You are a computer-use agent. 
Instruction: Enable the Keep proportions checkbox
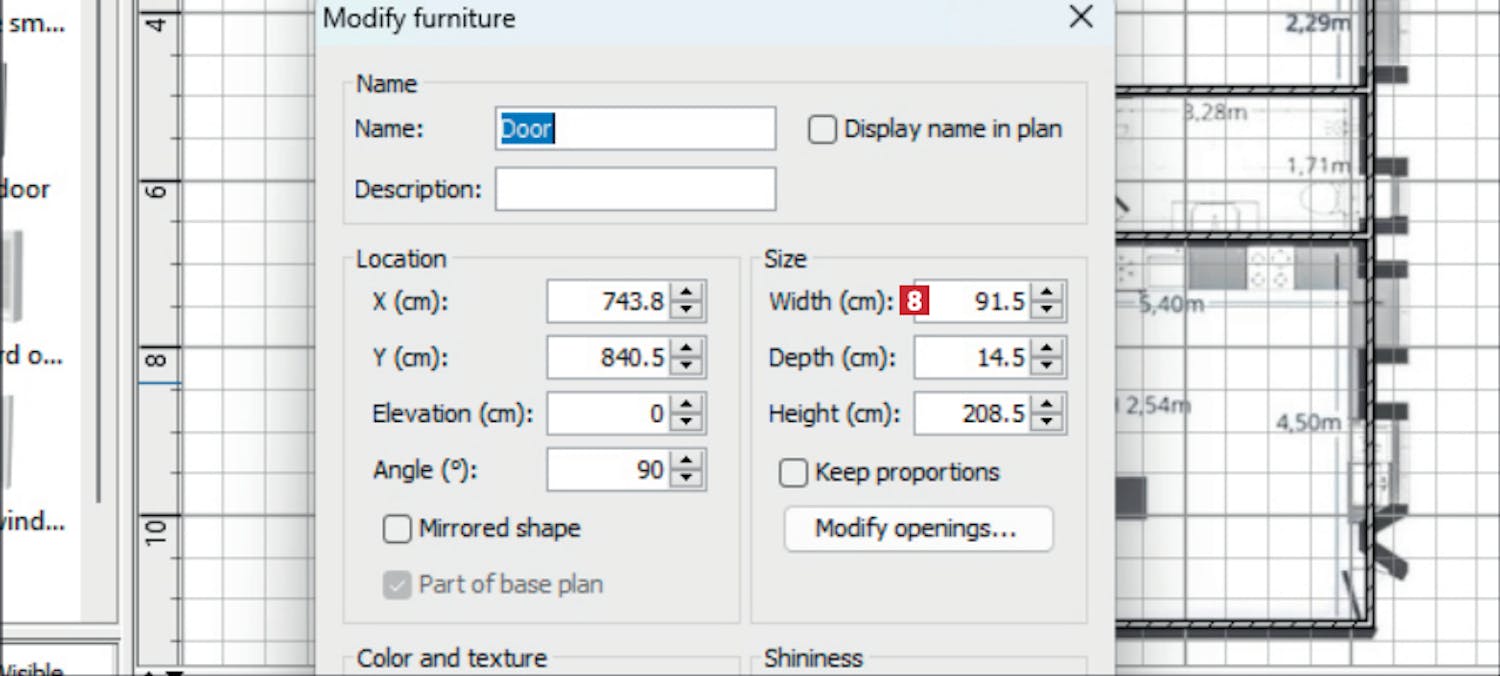[793, 473]
